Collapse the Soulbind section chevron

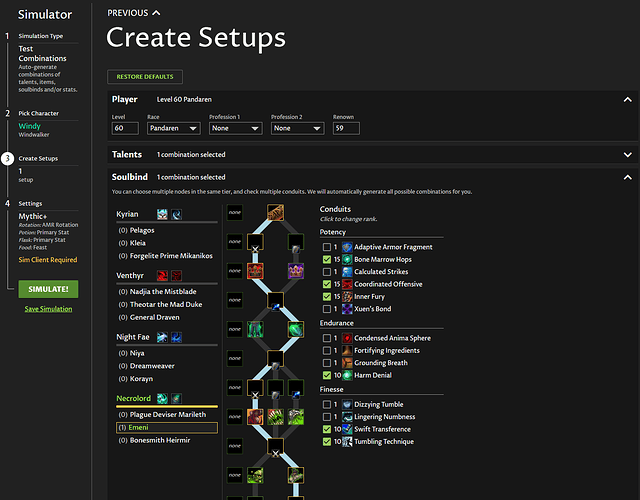628,177
